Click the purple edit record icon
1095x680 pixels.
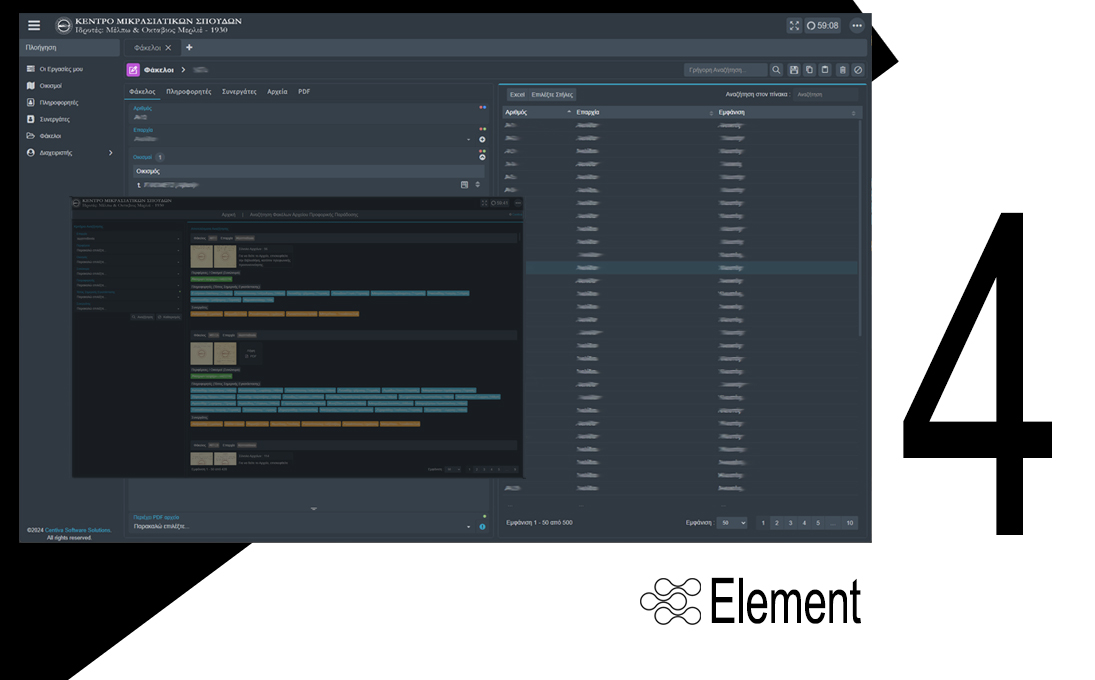click(x=133, y=70)
